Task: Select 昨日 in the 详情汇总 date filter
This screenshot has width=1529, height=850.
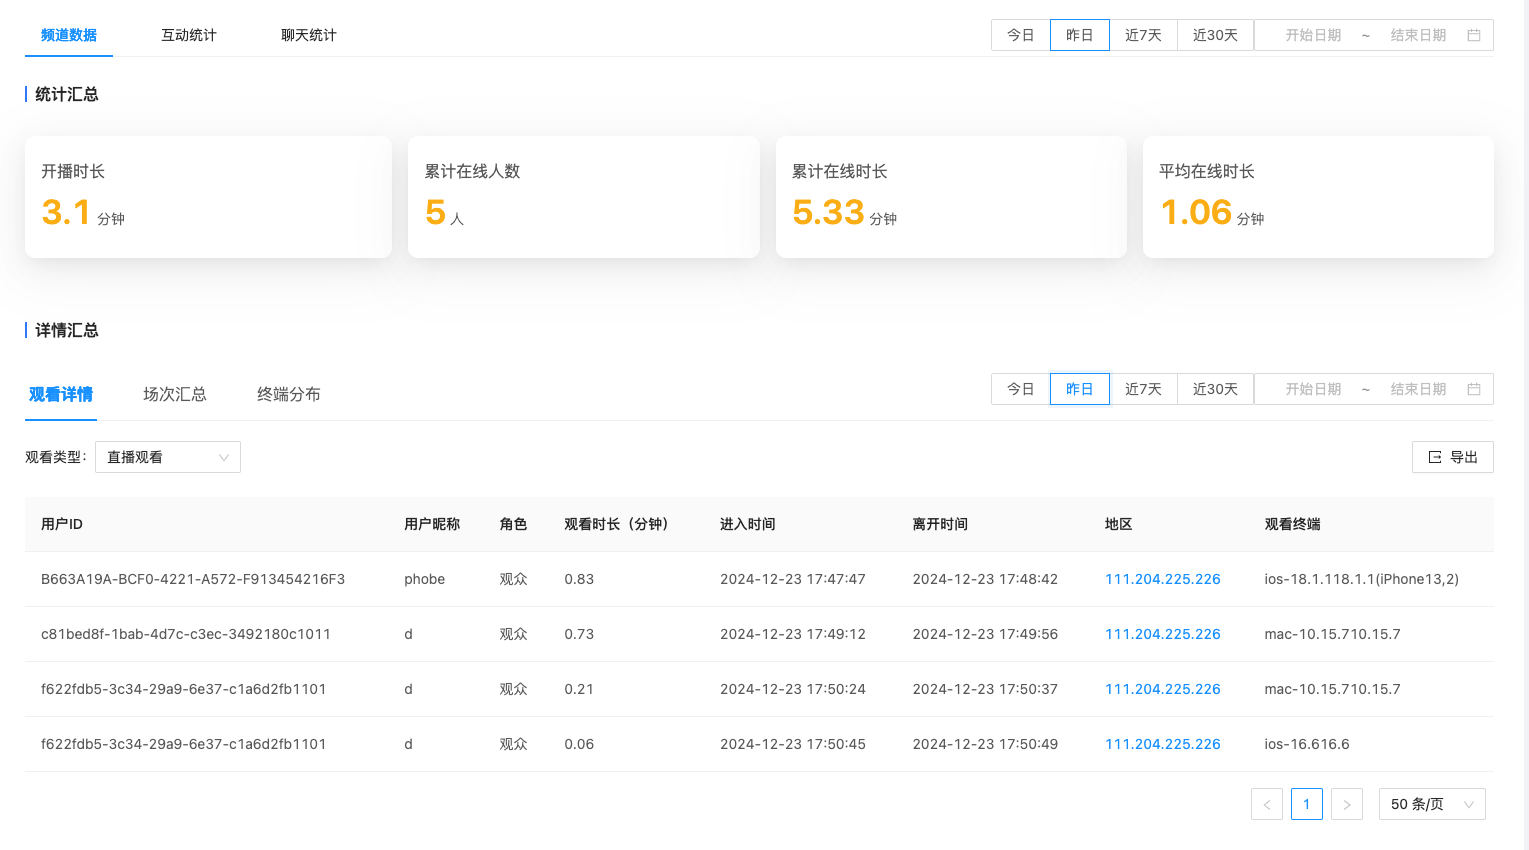Action: (1079, 388)
